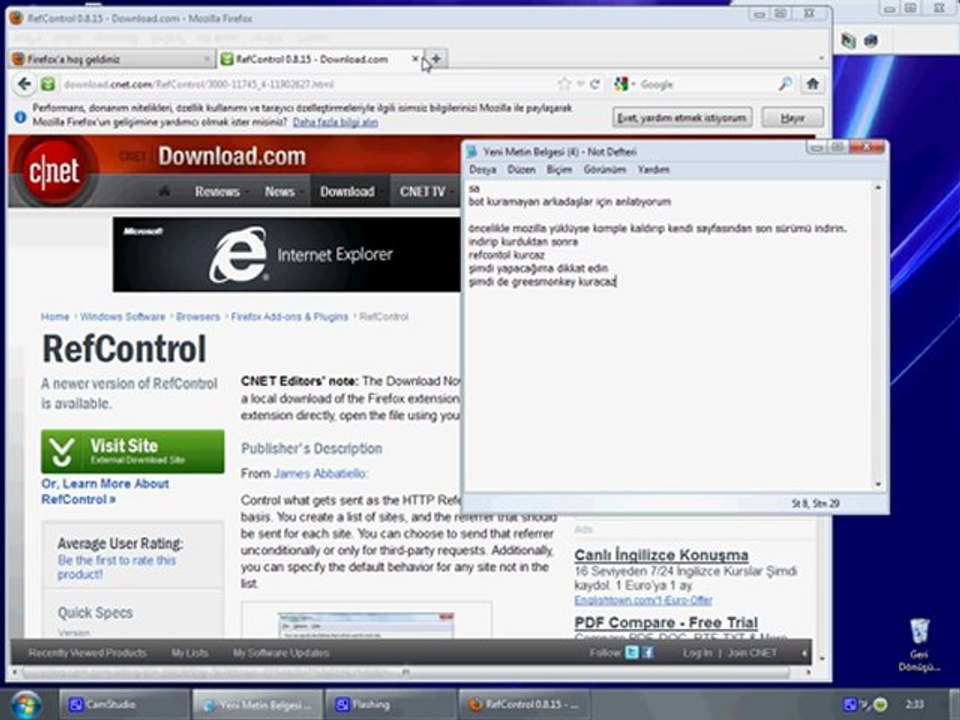Viewport: 960px width, 720px height.
Task: Open Canlı İngilizce Konuşma ad link
Action: click(661, 555)
